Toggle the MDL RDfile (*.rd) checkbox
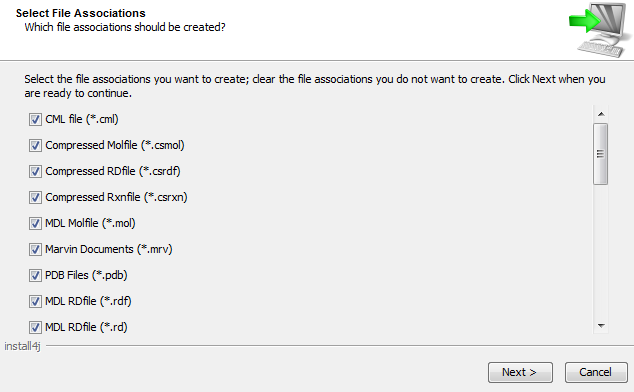634x392 pixels. point(35,327)
